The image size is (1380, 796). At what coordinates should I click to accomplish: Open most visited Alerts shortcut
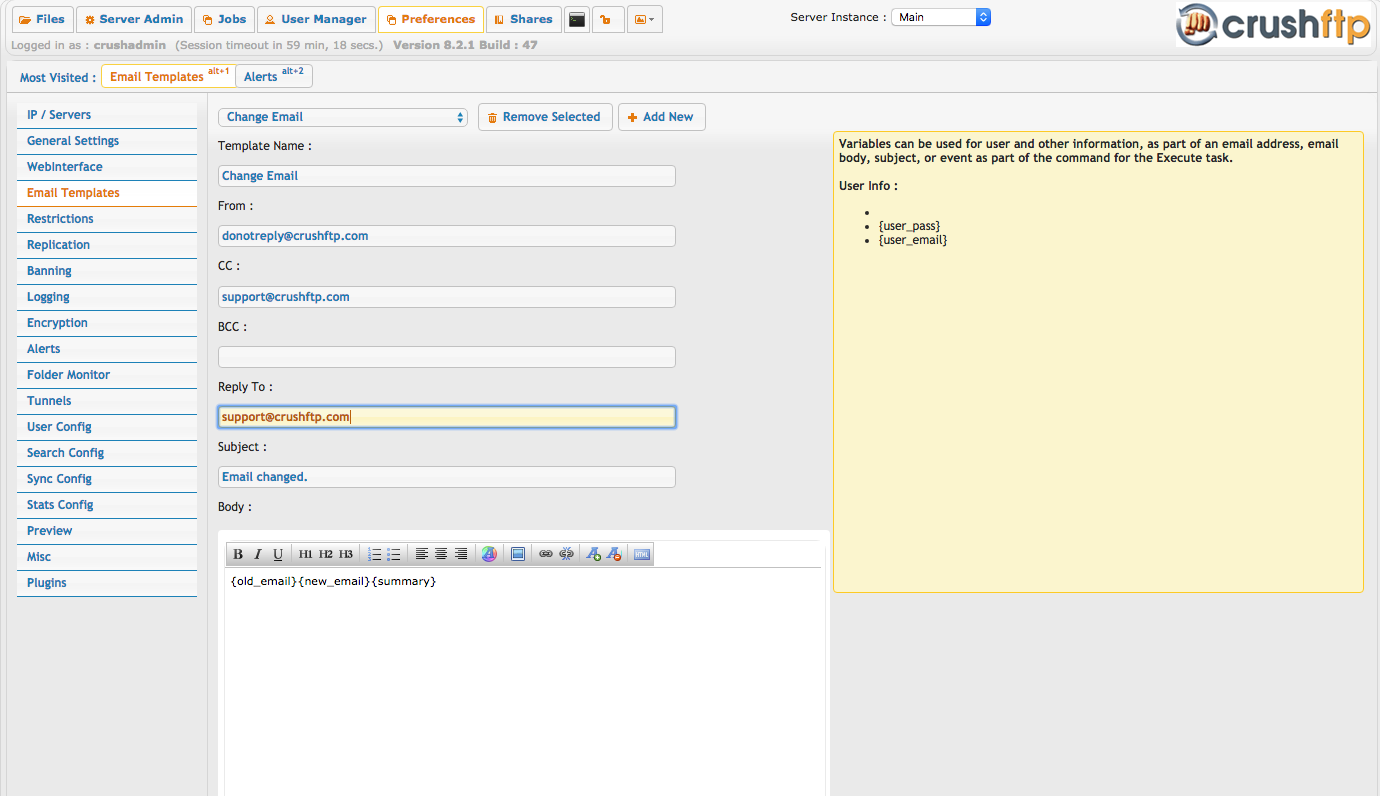coord(273,76)
